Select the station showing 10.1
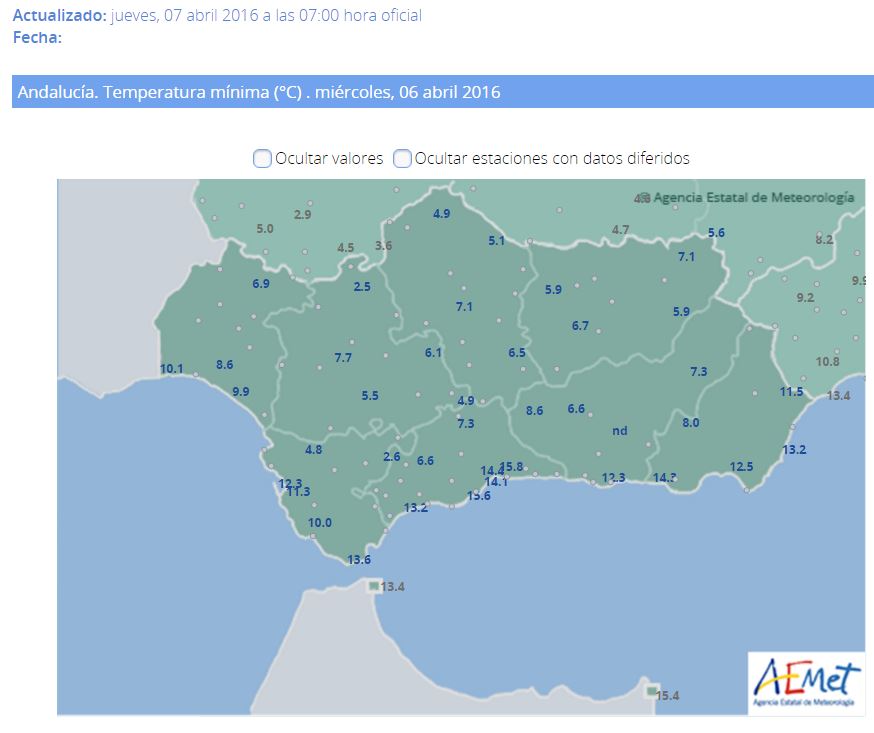The image size is (874, 733). coord(171,368)
